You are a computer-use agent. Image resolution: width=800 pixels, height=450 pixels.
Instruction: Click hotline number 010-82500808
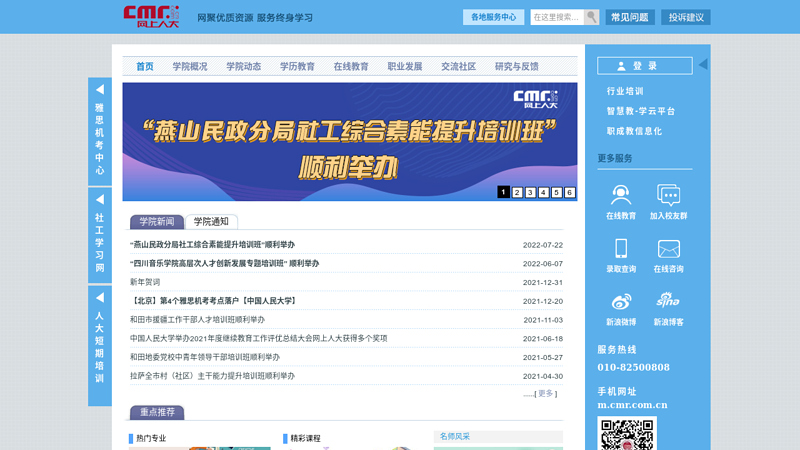(634, 367)
